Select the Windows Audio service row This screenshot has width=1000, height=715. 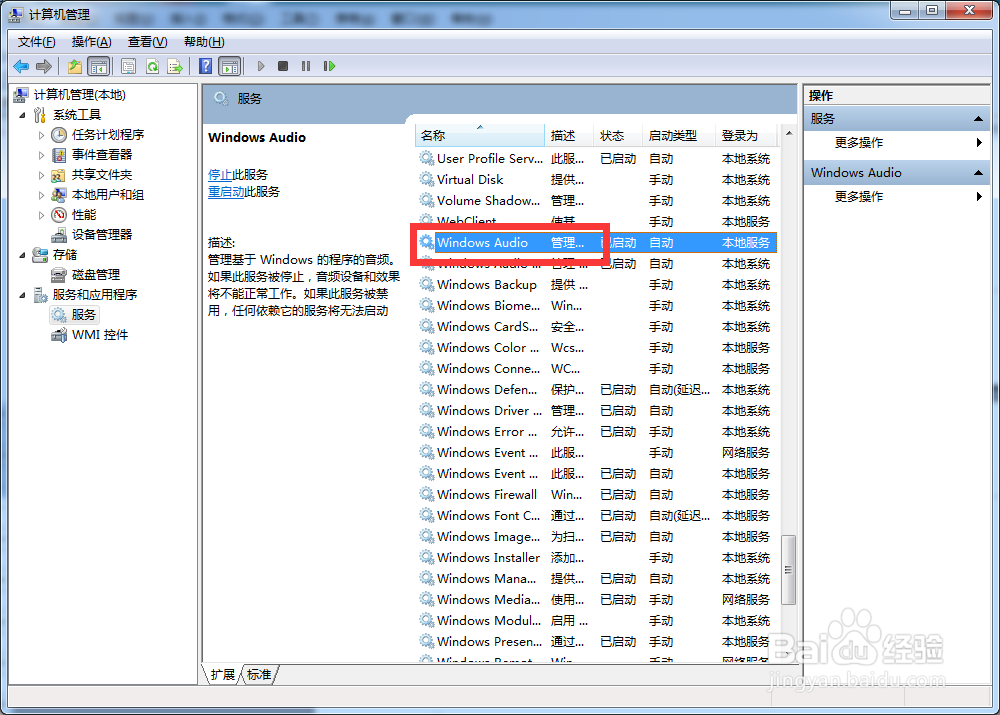click(597, 242)
